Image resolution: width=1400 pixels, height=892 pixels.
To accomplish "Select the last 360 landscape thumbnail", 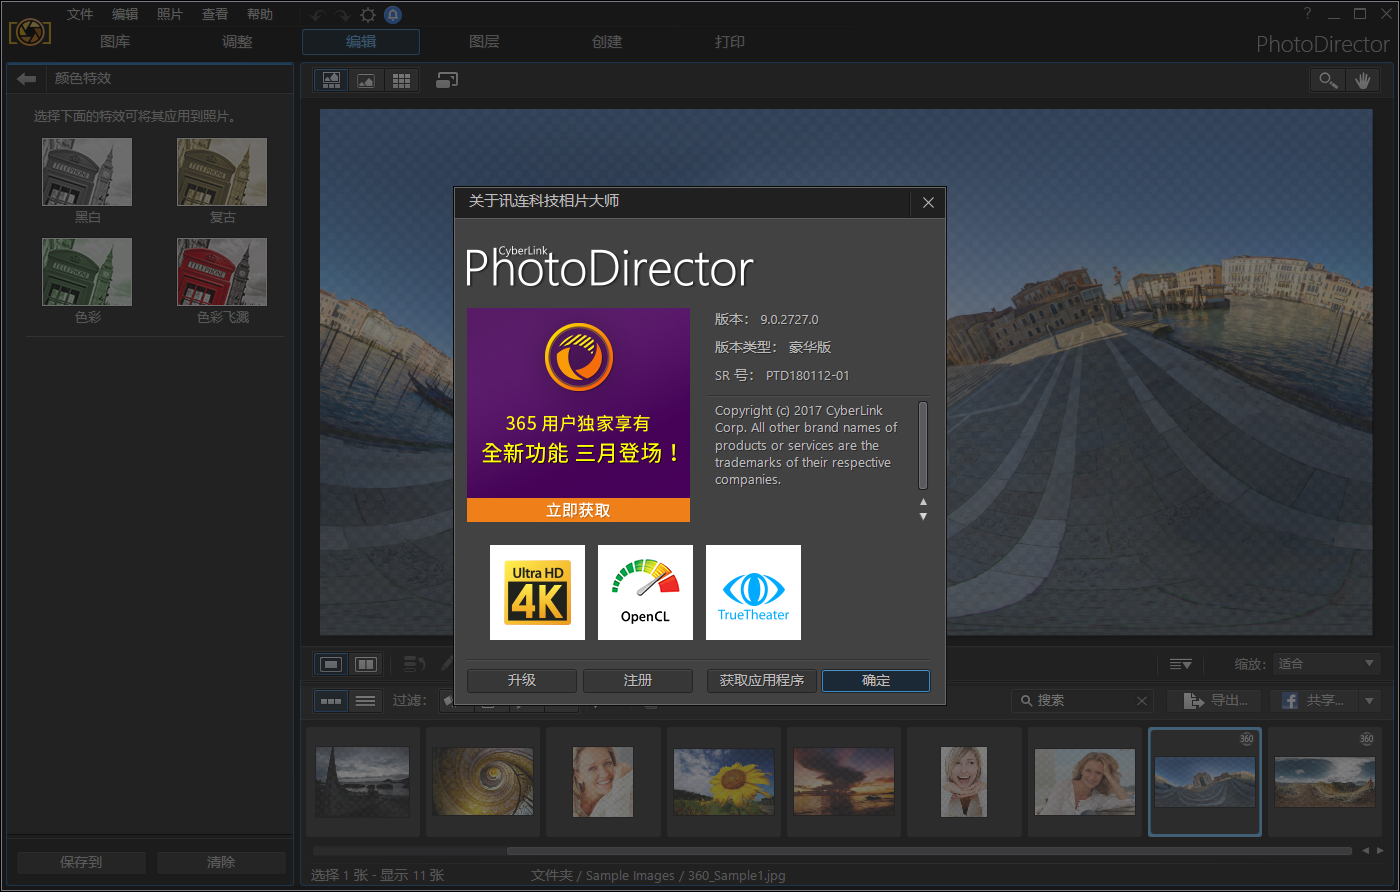I will coord(1325,782).
